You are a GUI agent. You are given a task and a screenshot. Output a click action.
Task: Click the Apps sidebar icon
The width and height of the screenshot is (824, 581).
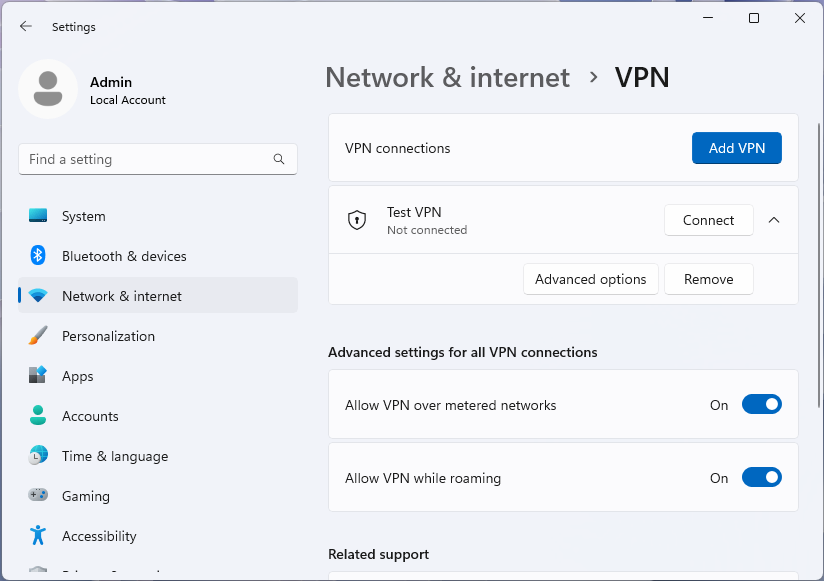tap(37, 376)
